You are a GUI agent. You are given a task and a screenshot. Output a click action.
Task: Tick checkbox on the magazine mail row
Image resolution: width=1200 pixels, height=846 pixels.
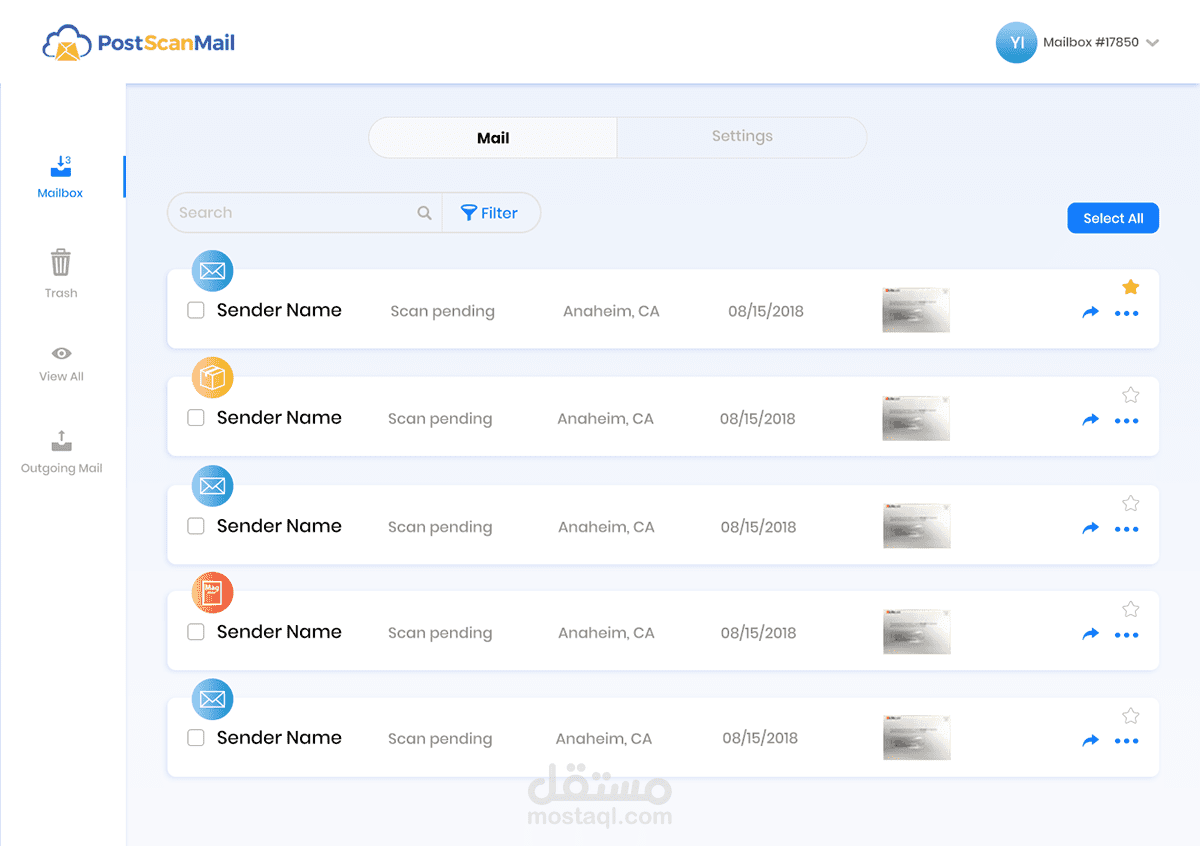click(196, 632)
